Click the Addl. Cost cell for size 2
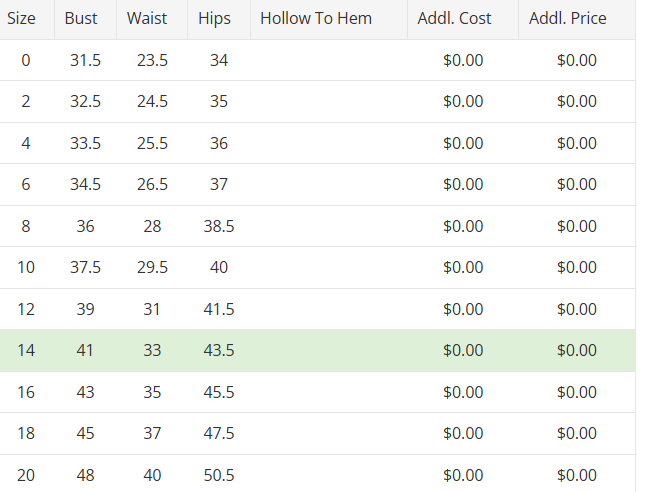The height and width of the screenshot is (492, 645). coord(463,102)
